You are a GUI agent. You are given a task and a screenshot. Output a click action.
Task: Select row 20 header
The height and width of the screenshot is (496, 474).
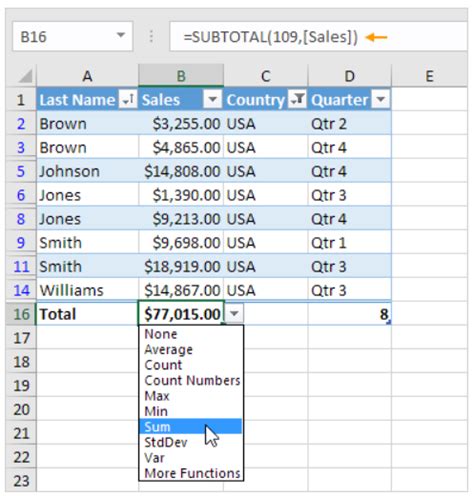(x=21, y=409)
